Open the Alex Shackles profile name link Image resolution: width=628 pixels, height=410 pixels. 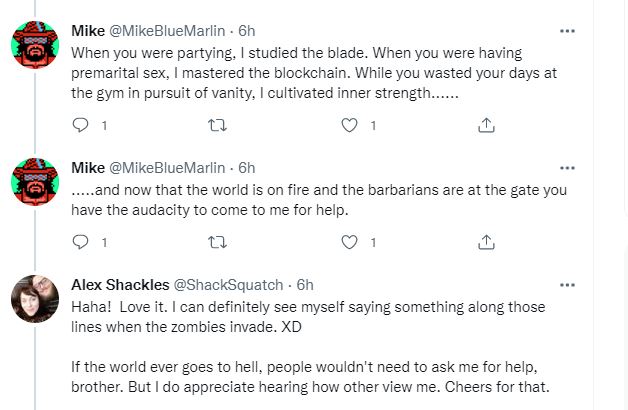click(120, 285)
